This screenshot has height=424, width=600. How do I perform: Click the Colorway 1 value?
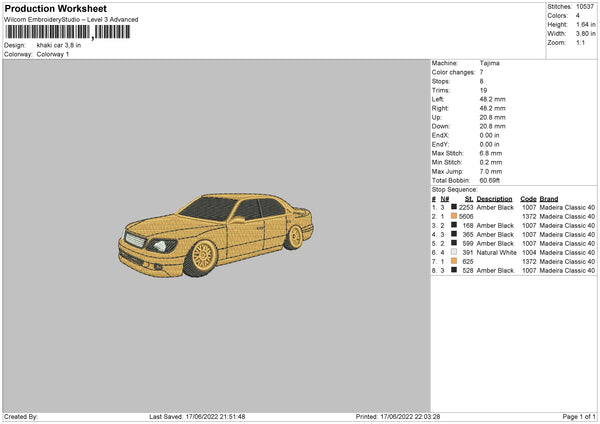[x=53, y=53]
